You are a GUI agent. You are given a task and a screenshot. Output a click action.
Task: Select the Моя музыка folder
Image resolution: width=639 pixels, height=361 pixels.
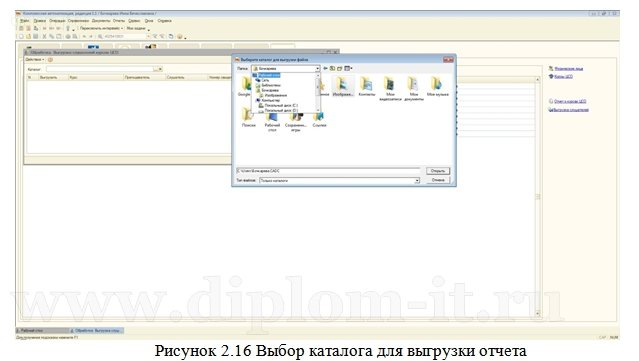(x=437, y=86)
